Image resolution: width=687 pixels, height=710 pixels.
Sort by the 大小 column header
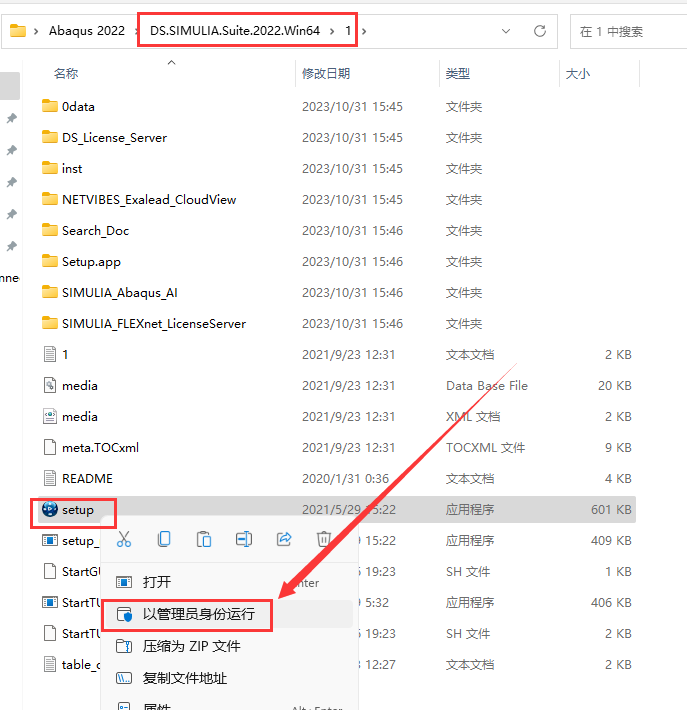(578, 73)
